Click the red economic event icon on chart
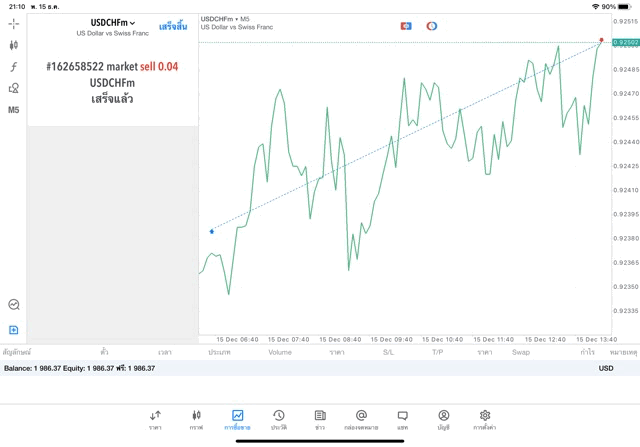Image resolution: width=640 pixels, height=447 pixels. point(406,26)
